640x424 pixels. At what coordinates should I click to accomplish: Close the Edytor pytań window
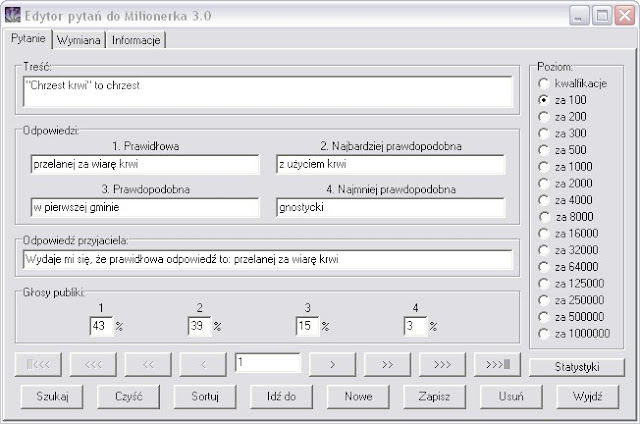[625, 16]
